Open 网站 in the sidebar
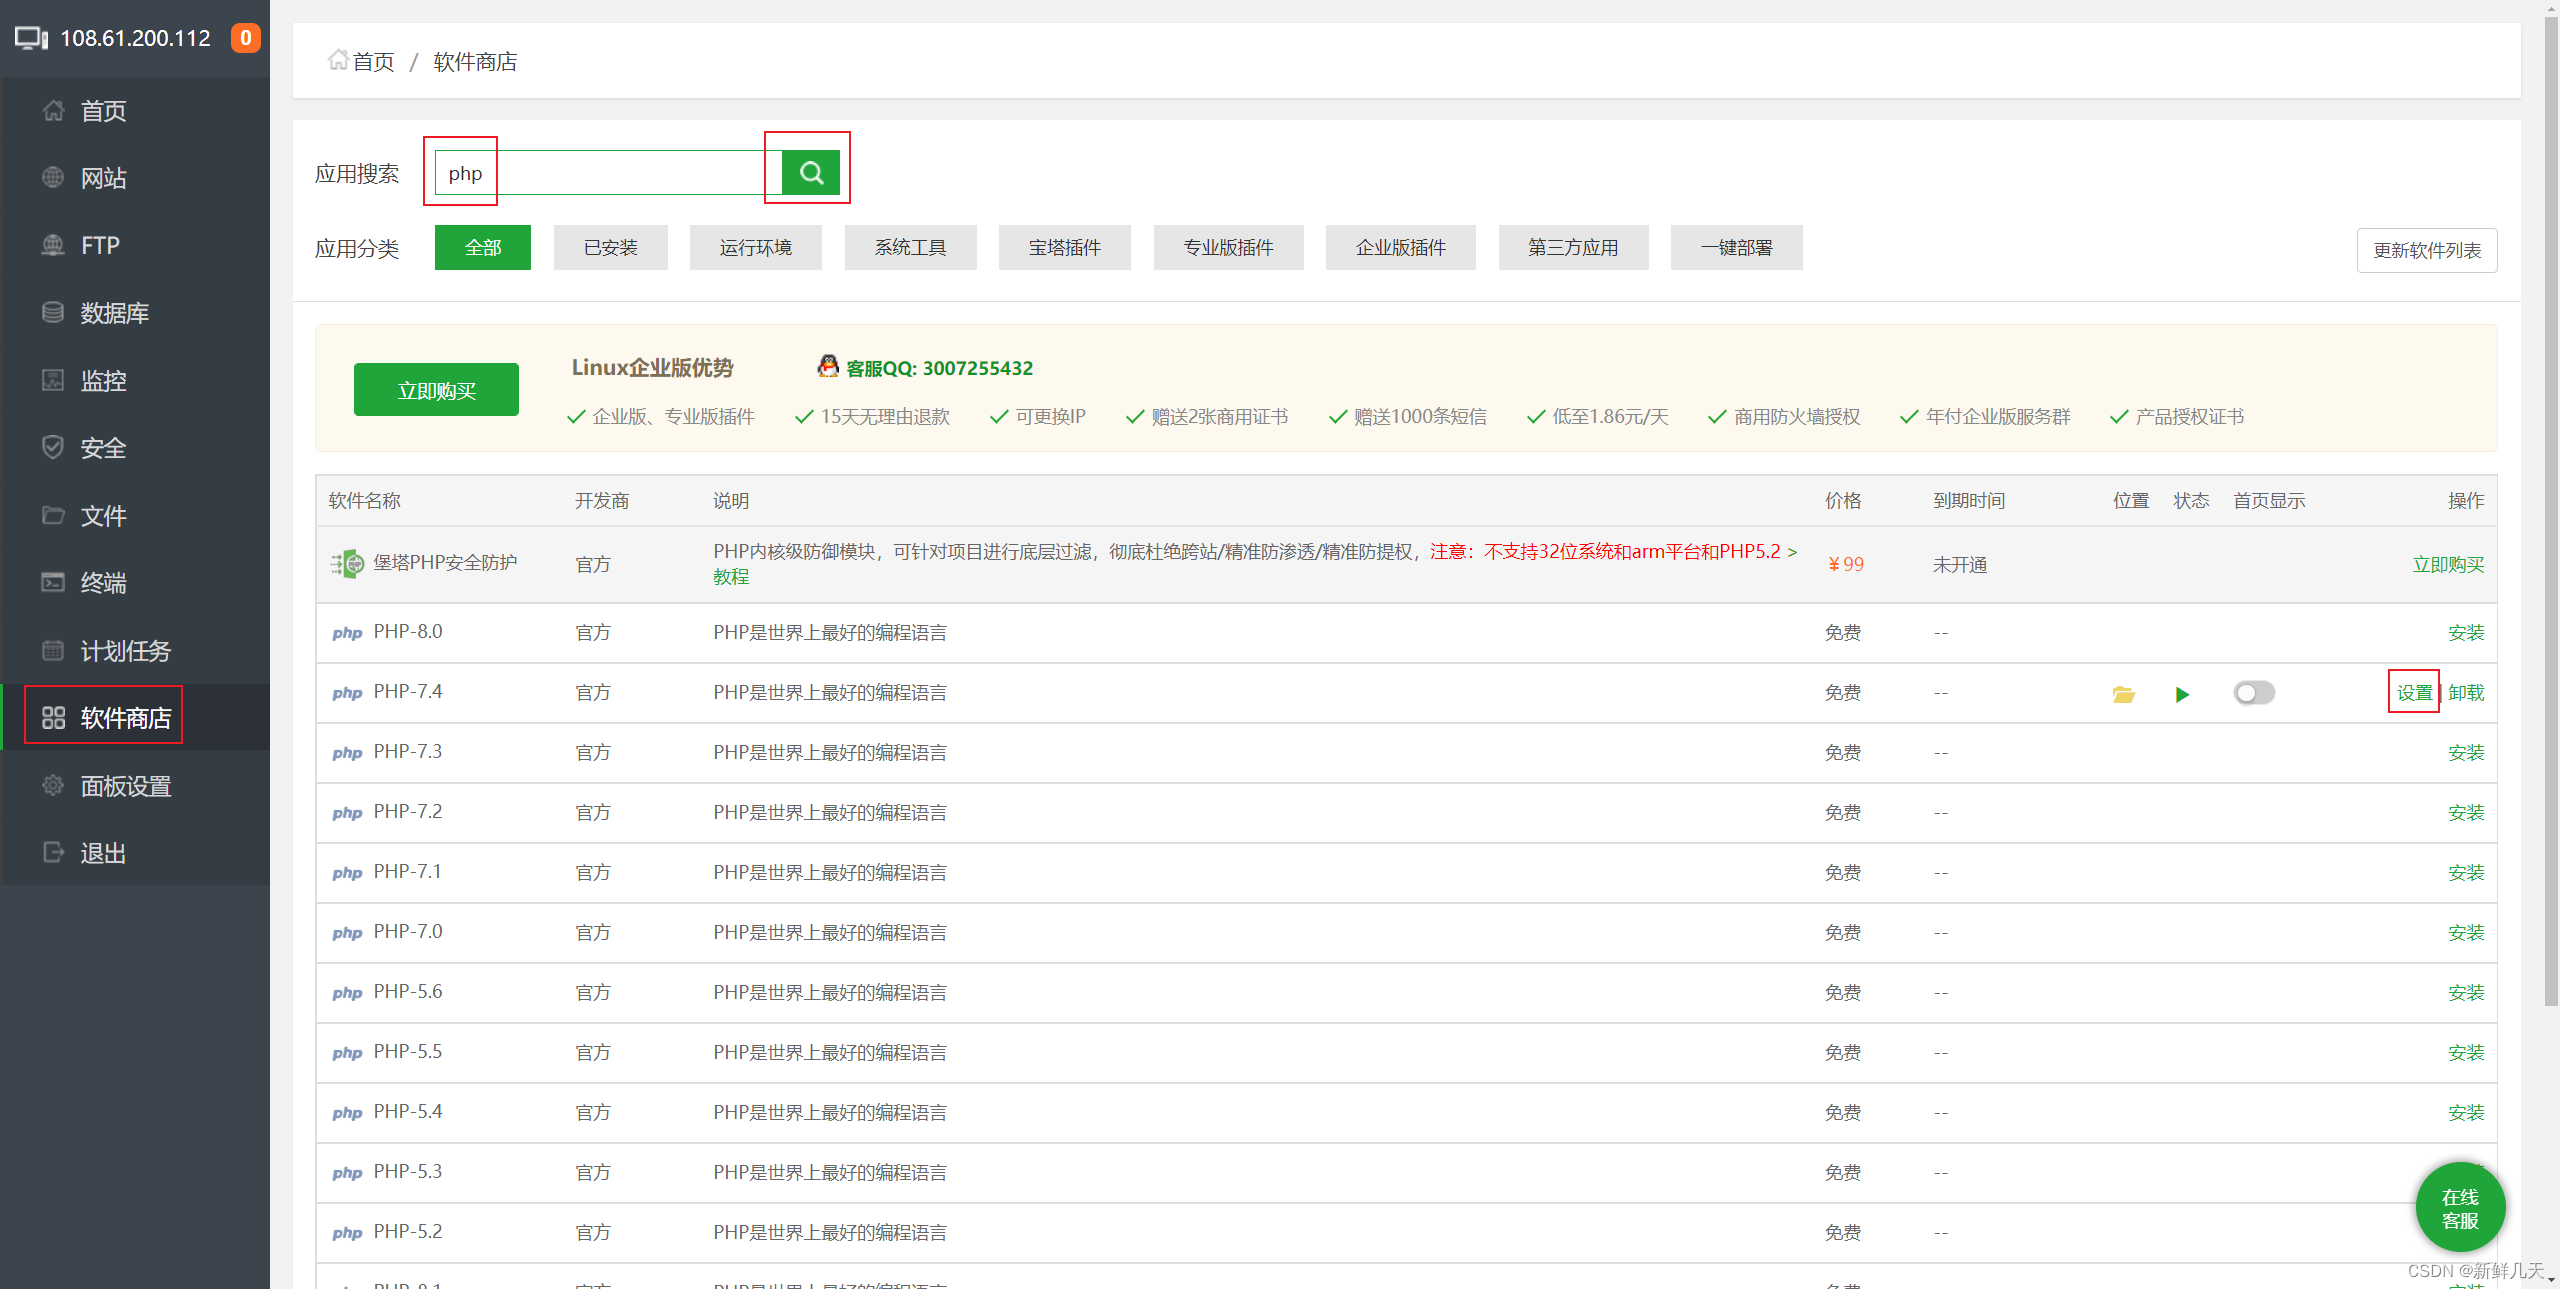2560x1289 pixels. [135, 178]
